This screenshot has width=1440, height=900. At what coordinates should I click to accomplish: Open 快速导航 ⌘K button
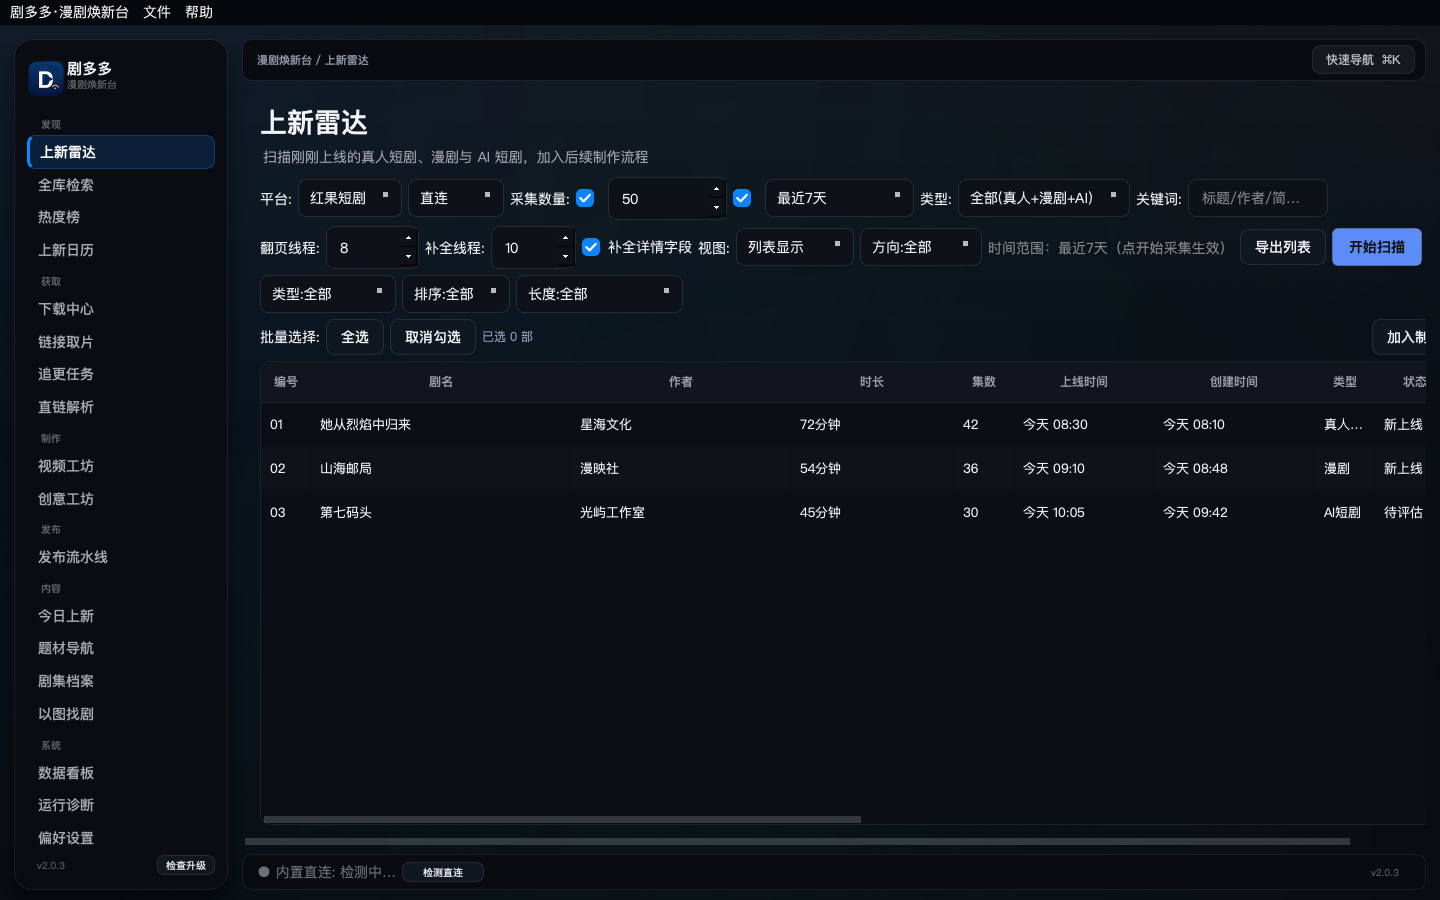tap(1363, 60)
